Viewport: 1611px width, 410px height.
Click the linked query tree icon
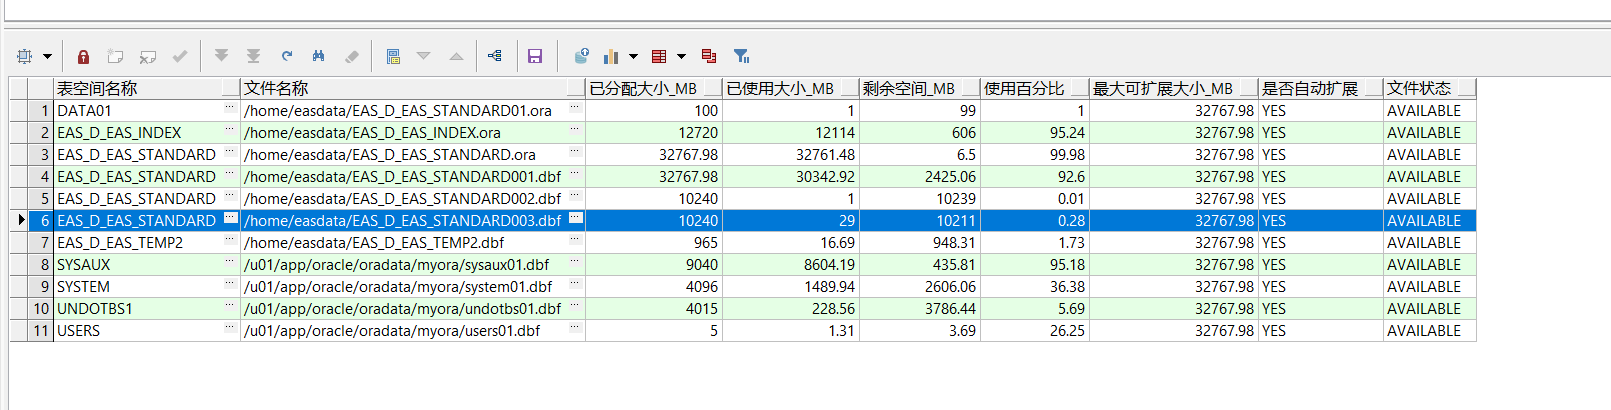[x=495, y=57]
